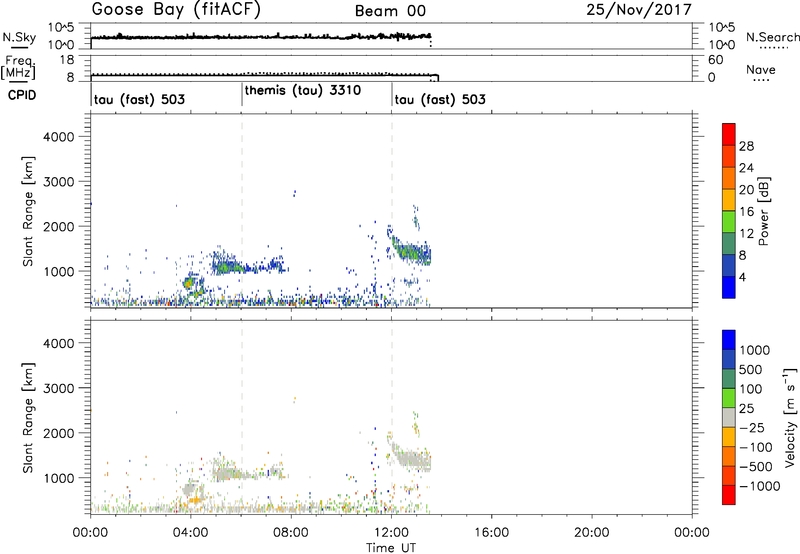
Task: Click the bright blue bottom Power colorbar segment
Action: pyautogui.click(x=729, y=287)
